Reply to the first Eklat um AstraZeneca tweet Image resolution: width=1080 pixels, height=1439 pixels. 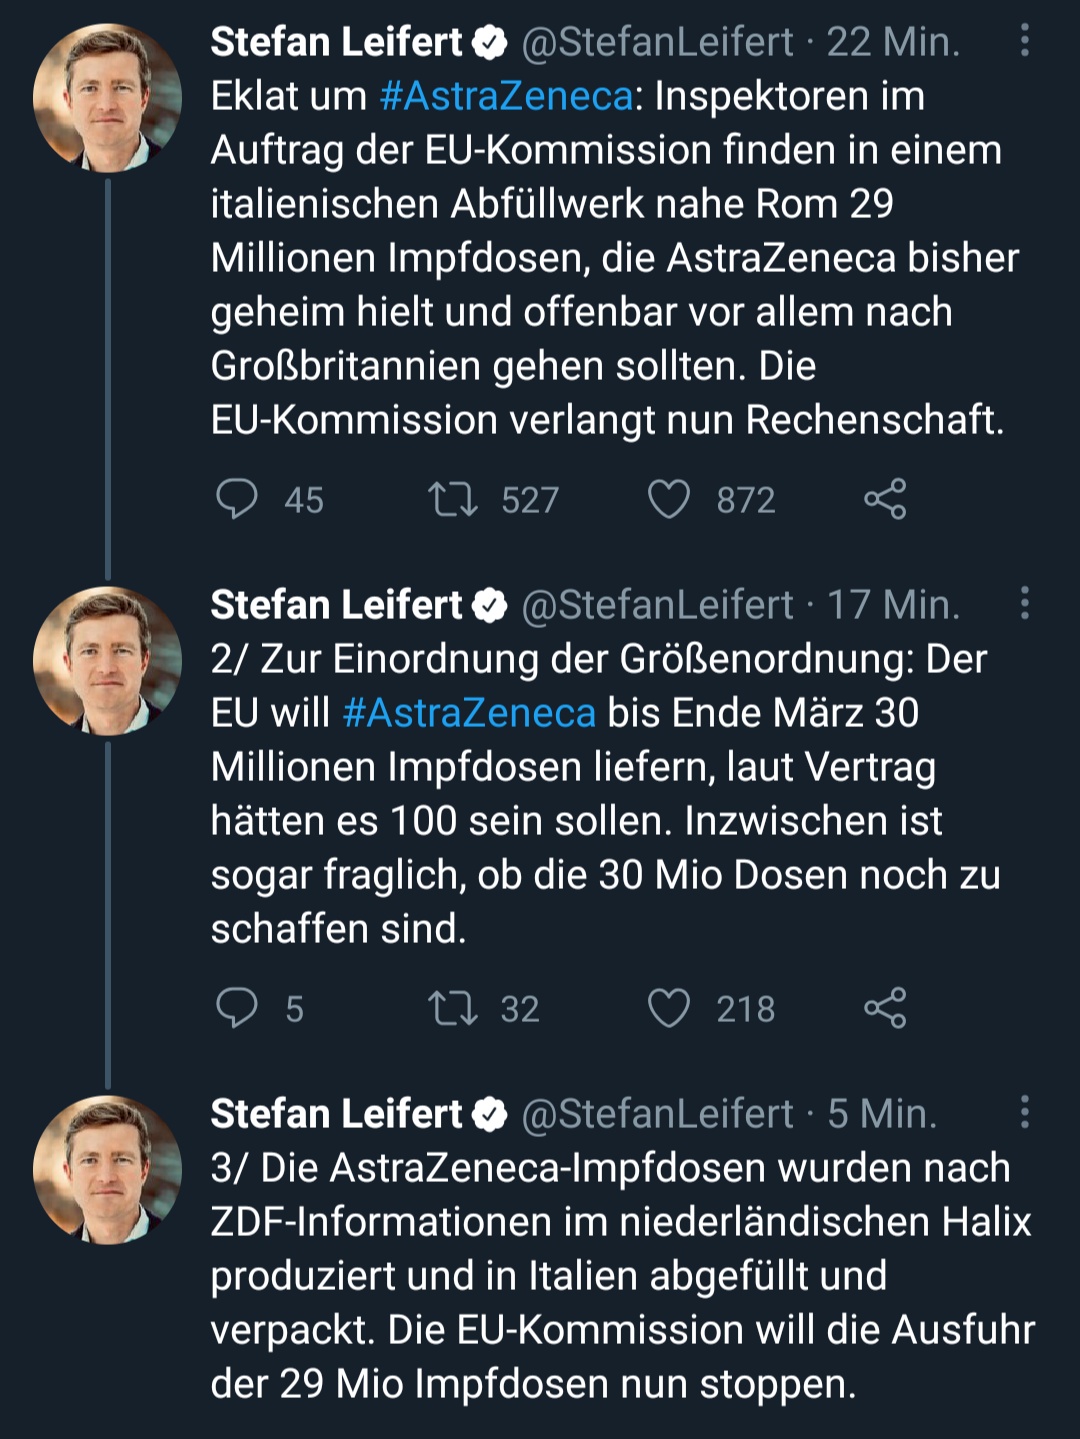point(237,499)
